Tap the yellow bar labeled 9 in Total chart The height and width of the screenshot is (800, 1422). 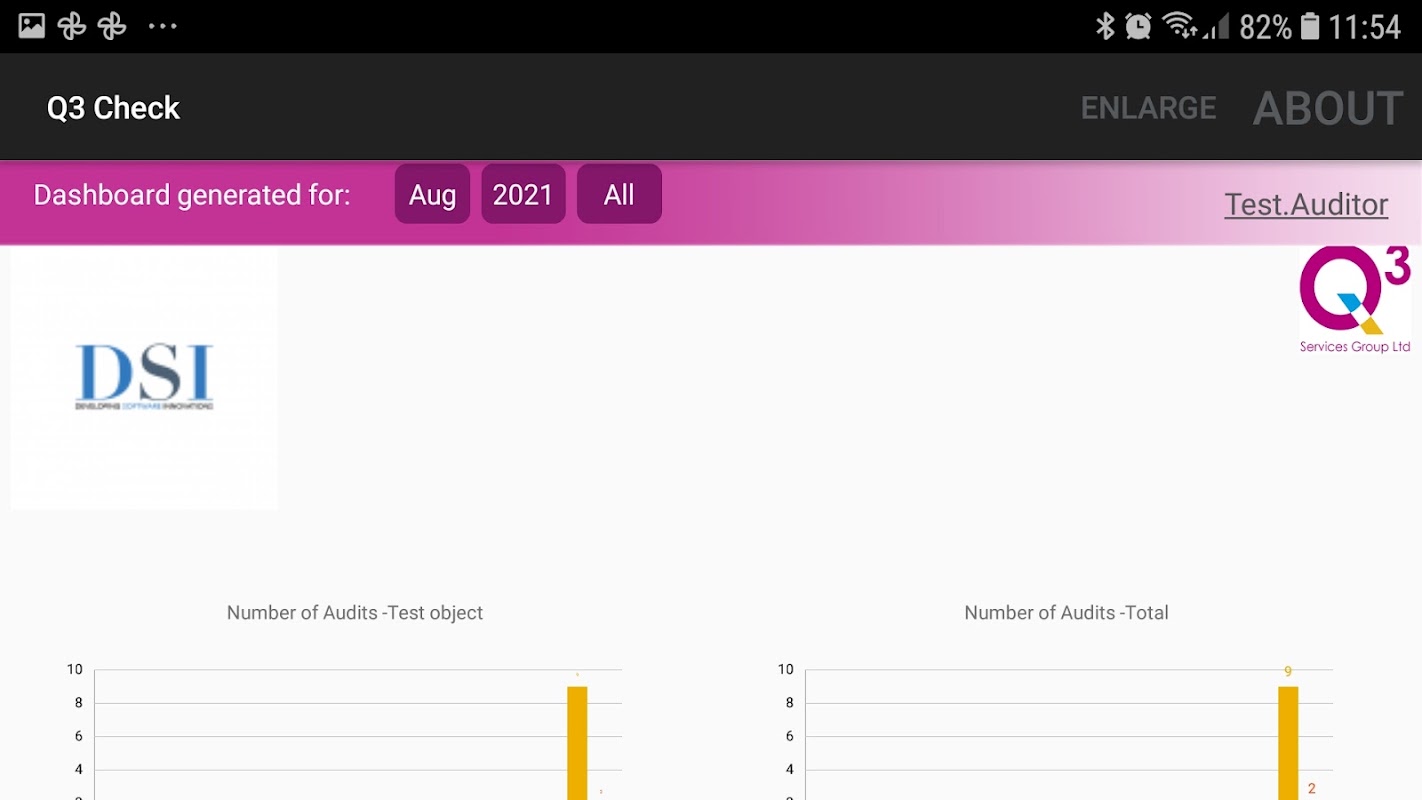pyautogui.click(x=1288, y=743)
